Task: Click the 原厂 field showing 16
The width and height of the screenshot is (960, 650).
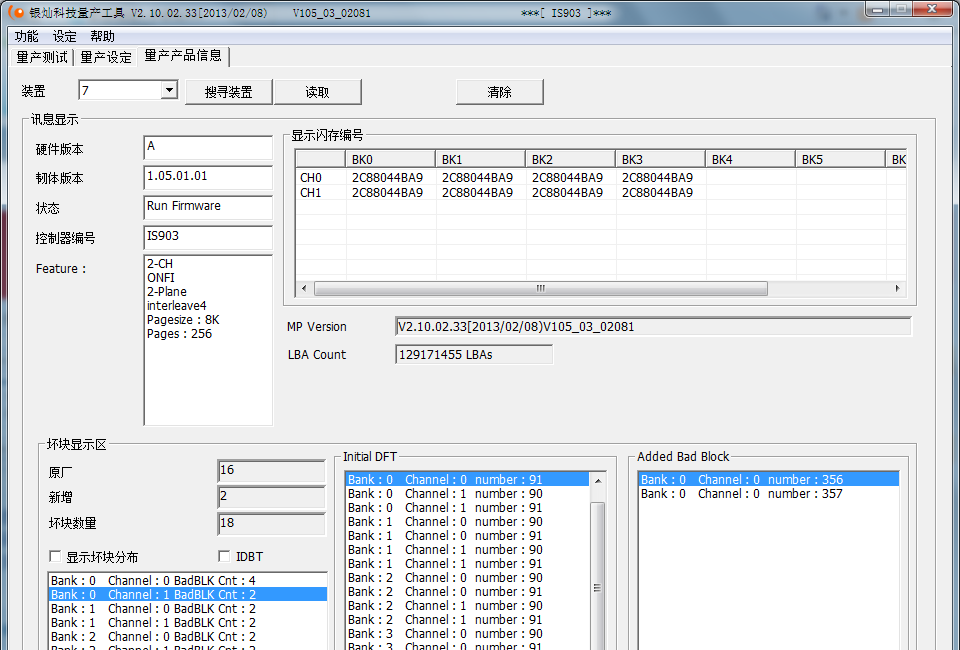Action: [x=271, y=471]
